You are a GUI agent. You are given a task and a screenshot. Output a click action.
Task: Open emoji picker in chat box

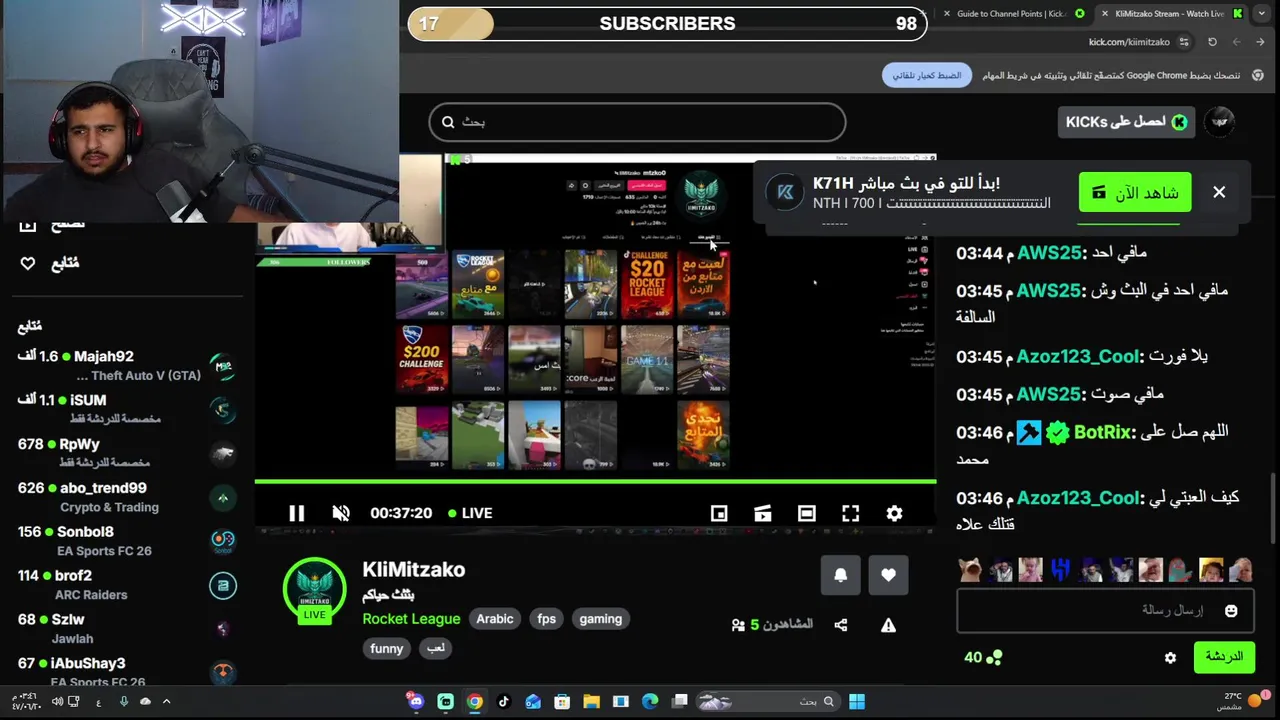pyautogui.click(x=1231, y=610)
